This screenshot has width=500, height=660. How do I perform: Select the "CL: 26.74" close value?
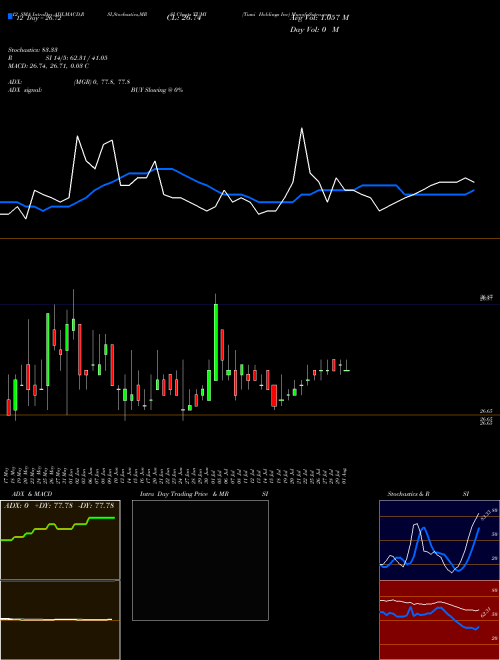click(184, 18)
